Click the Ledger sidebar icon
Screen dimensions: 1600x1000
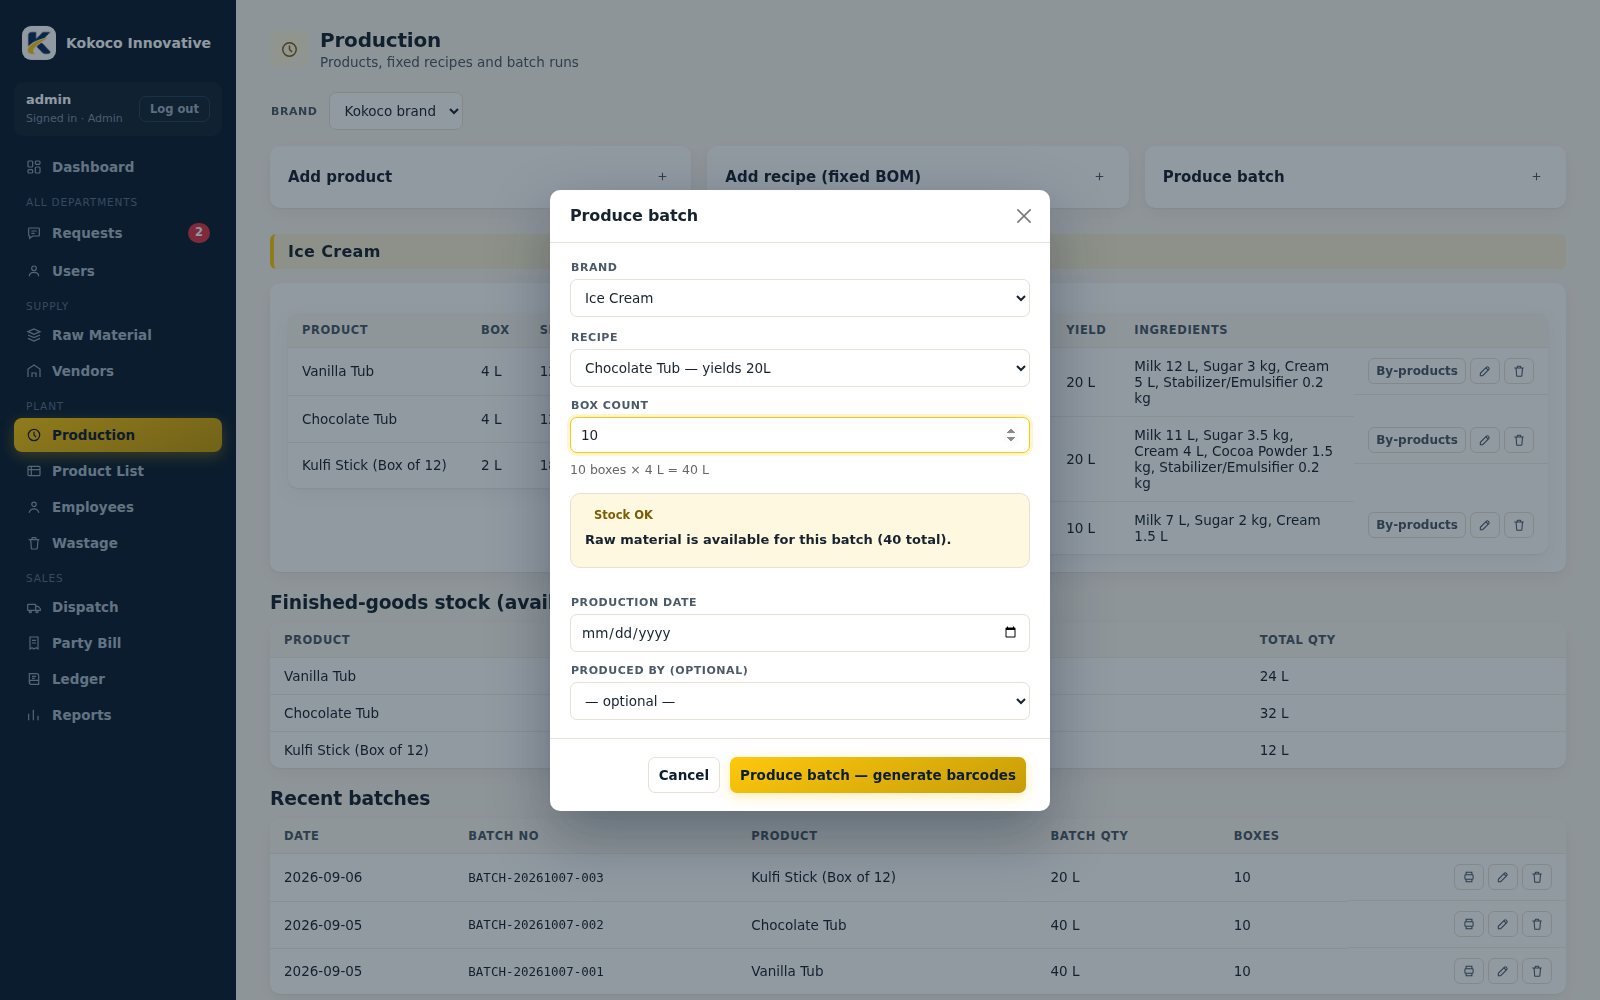pos(34,679)
